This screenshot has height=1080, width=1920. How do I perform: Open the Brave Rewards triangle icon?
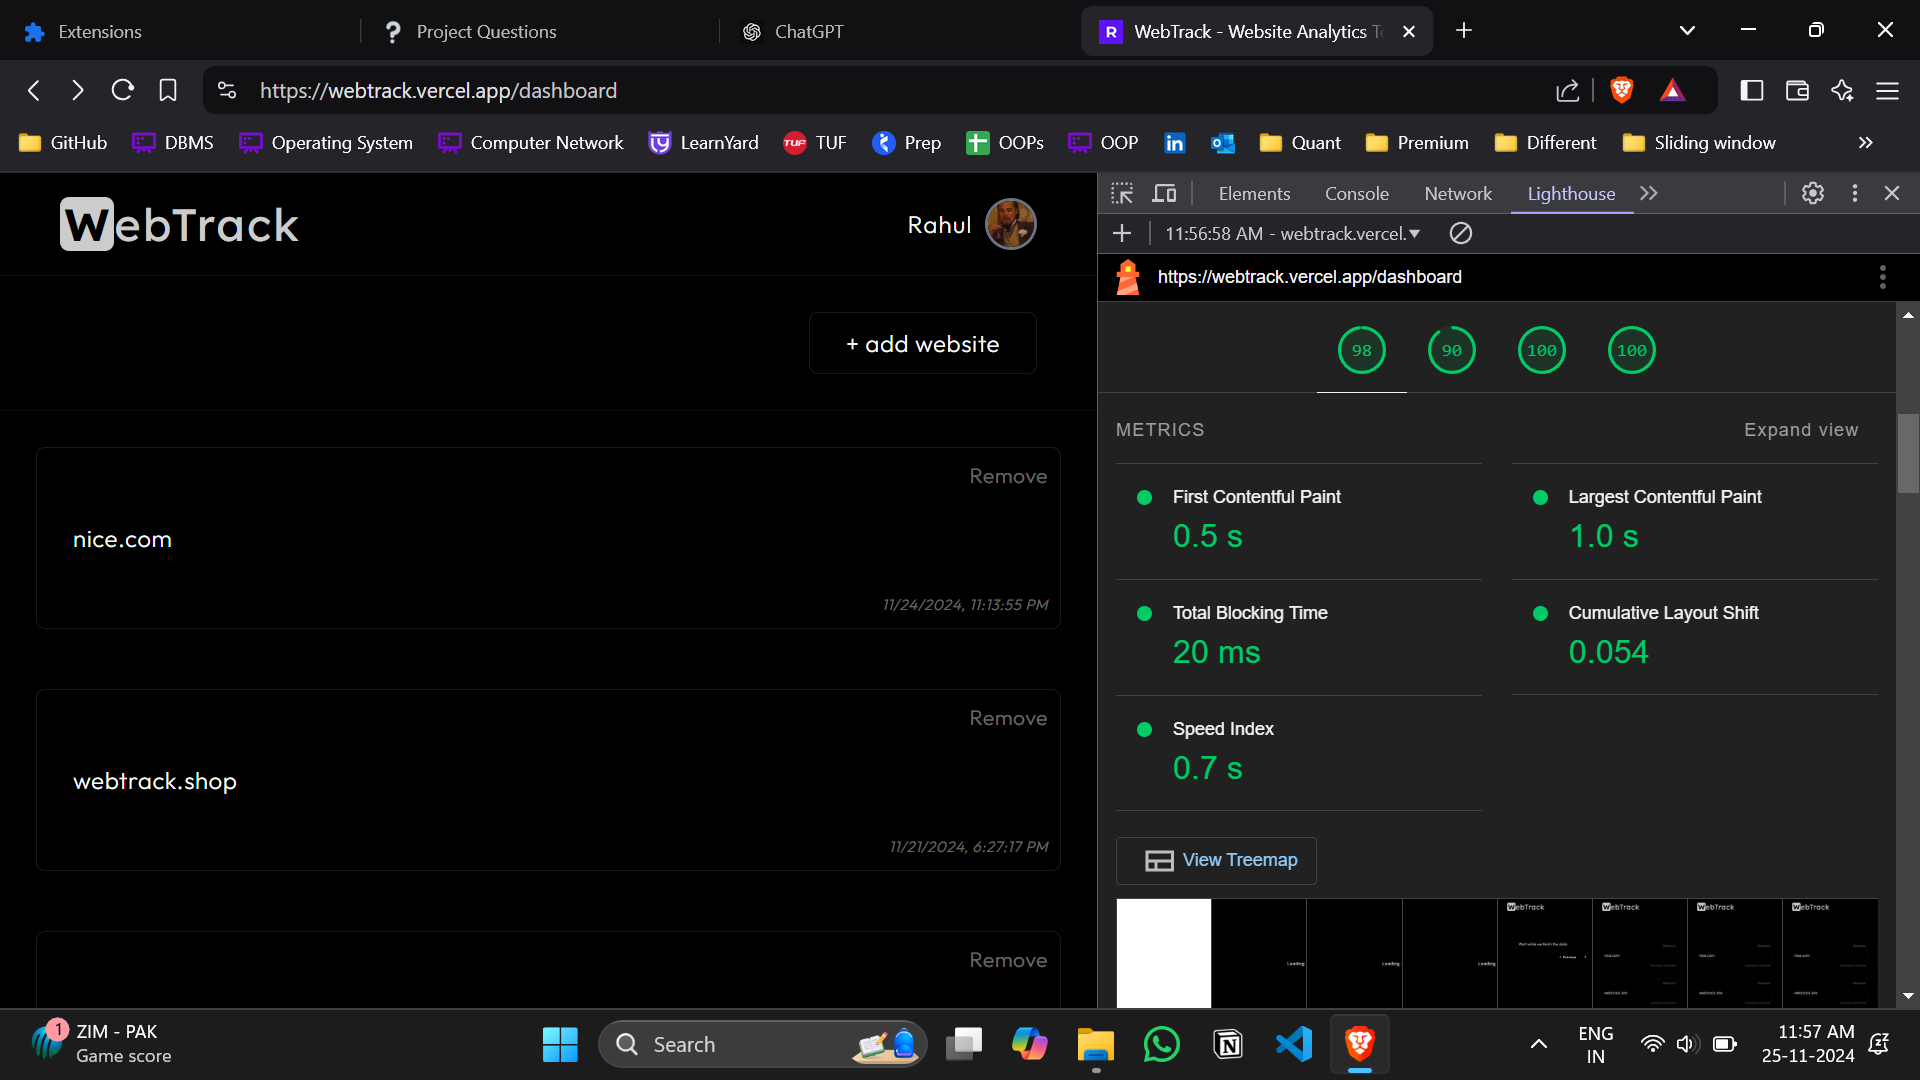click(1672, 90)
